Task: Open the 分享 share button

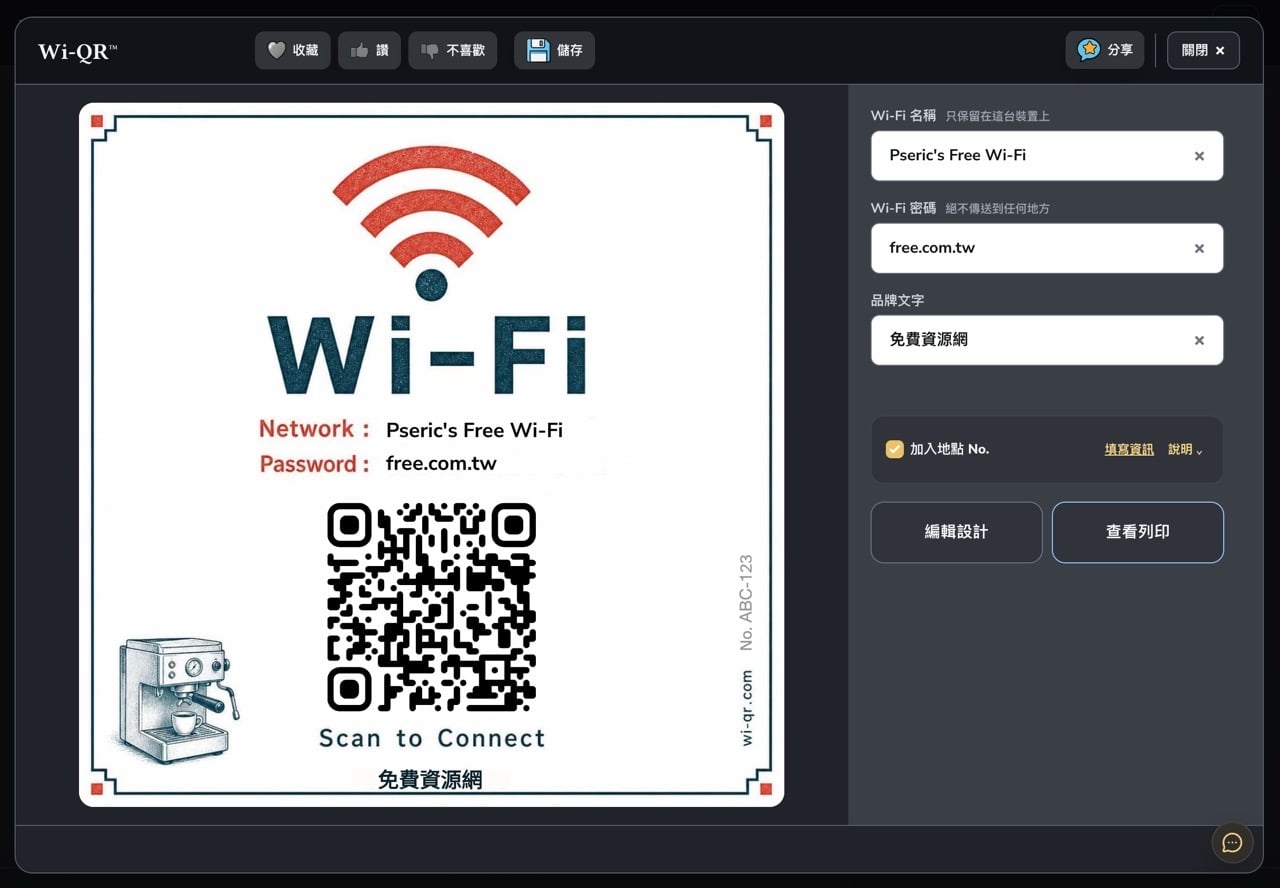Action: 1105,49
